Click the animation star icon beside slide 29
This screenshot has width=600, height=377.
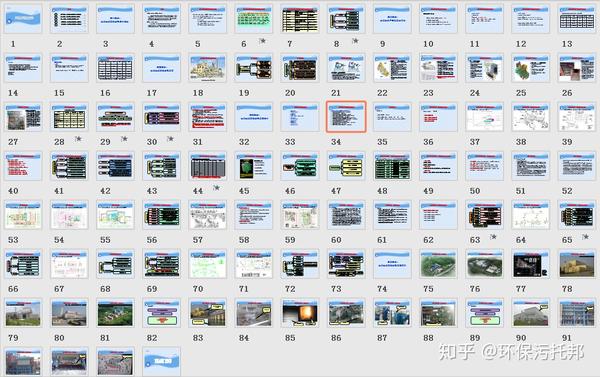tap(124, 138)
